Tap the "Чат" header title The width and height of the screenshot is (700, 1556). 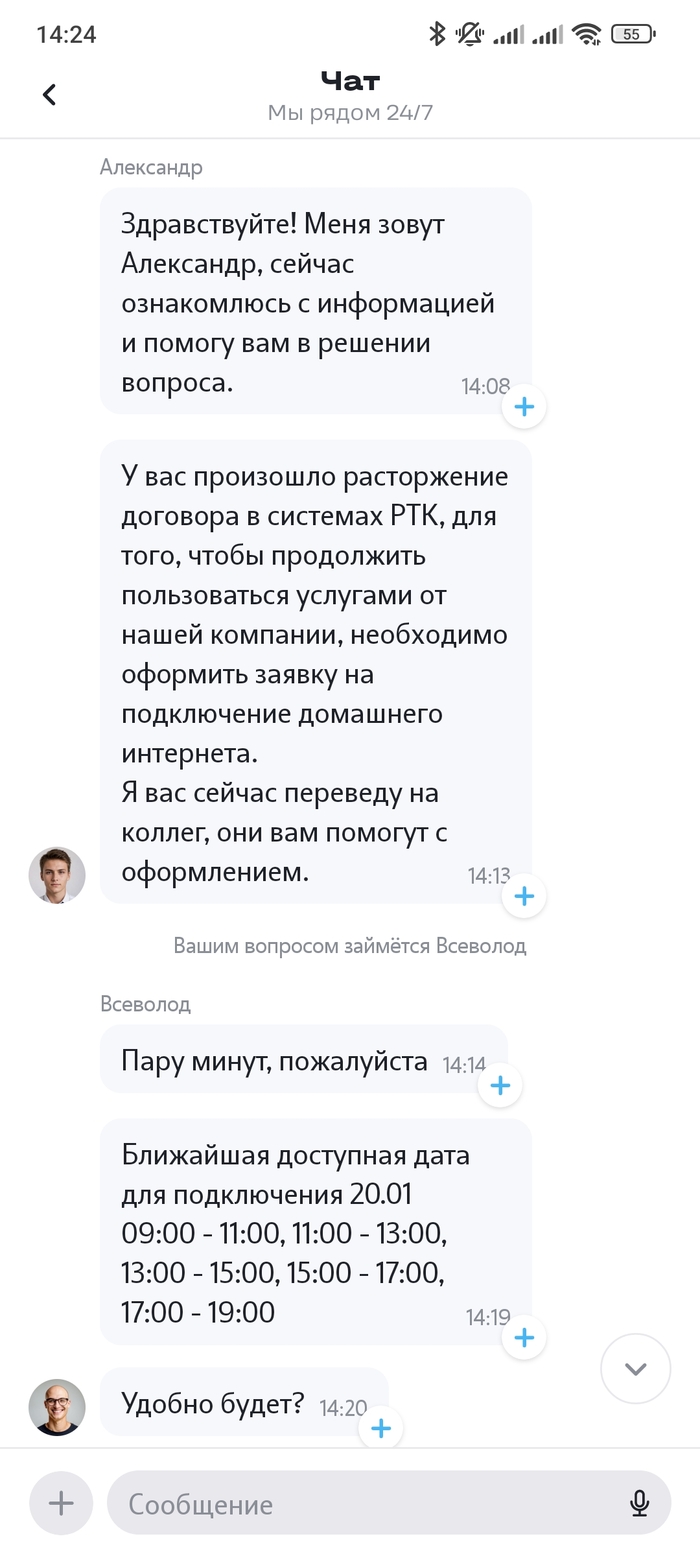pos(350,80)
